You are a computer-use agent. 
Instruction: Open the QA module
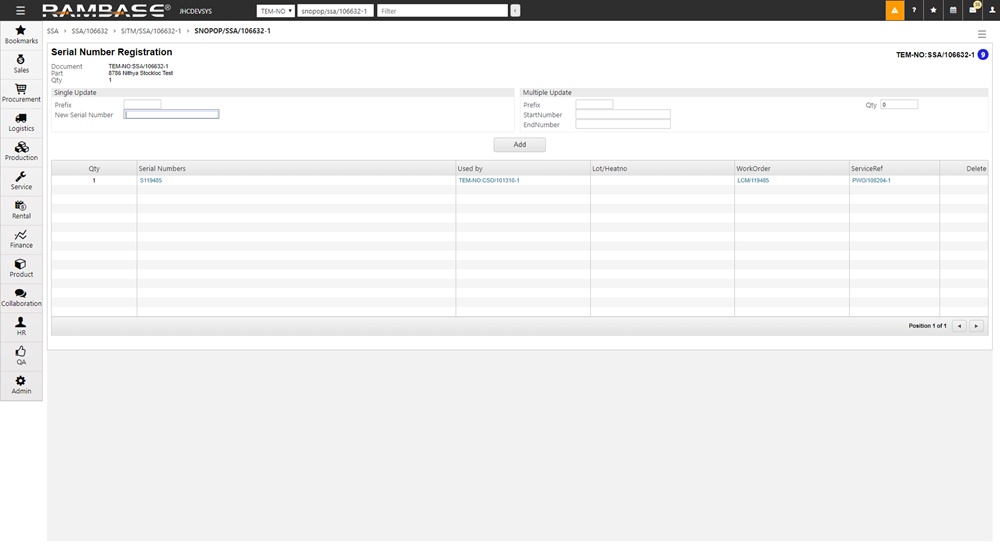pos(21,356)
